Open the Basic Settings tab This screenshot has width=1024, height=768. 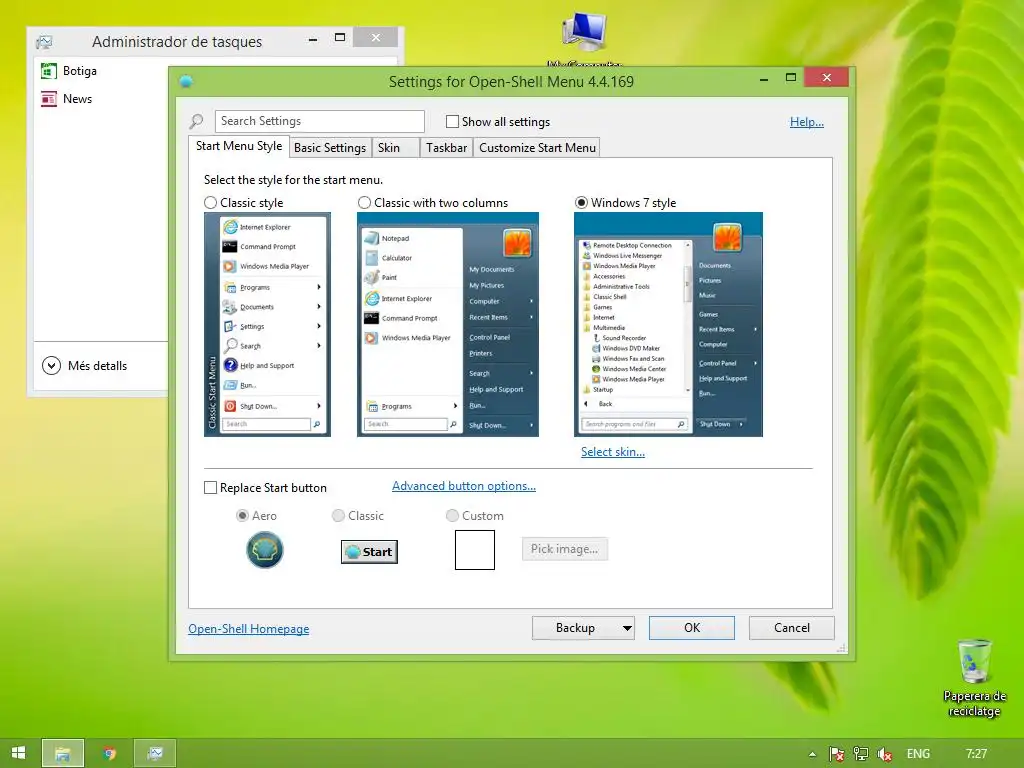click(x=330, y=148)
